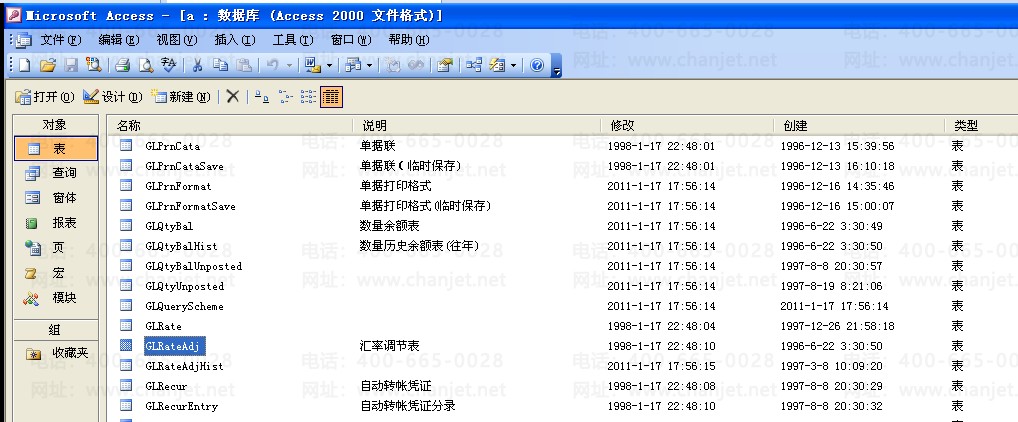Click the Open folder toolbar icon
The width and height of the screenshot is (1018, 422).
point(47,65)
